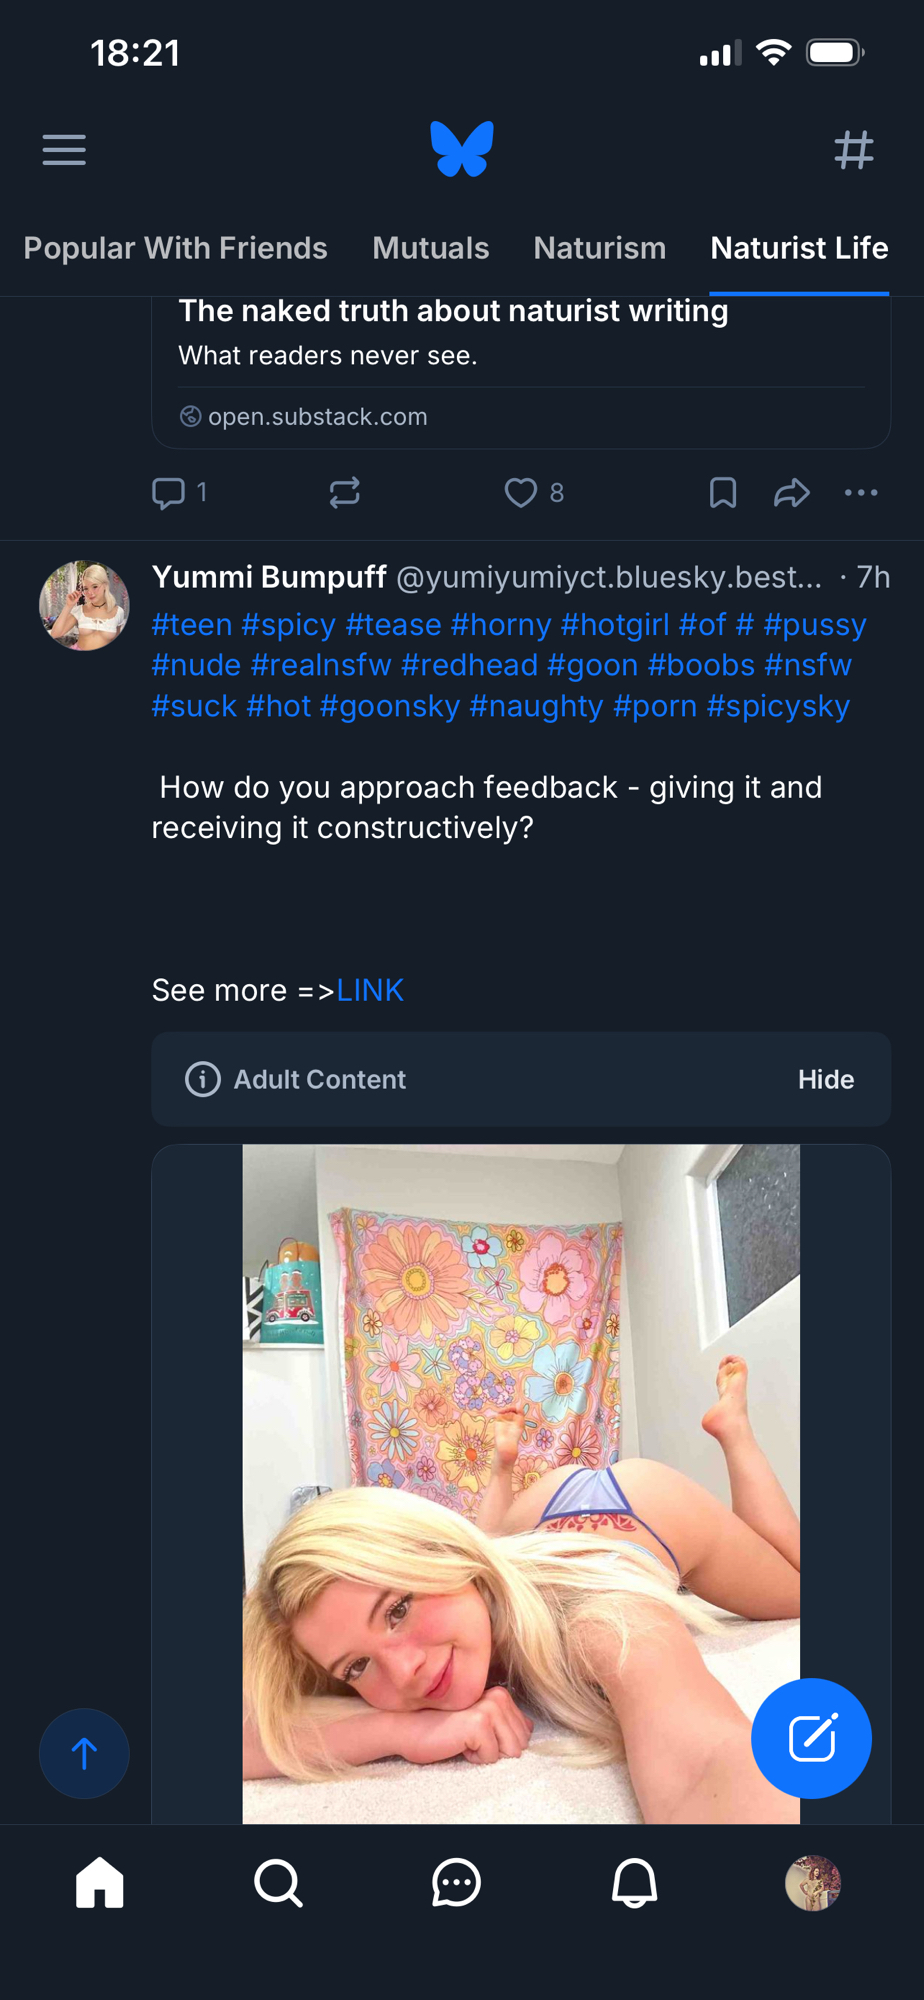Share the Substack post
Image resolution: width=924 pixels, height=2000 pixels.
(791, 493)
